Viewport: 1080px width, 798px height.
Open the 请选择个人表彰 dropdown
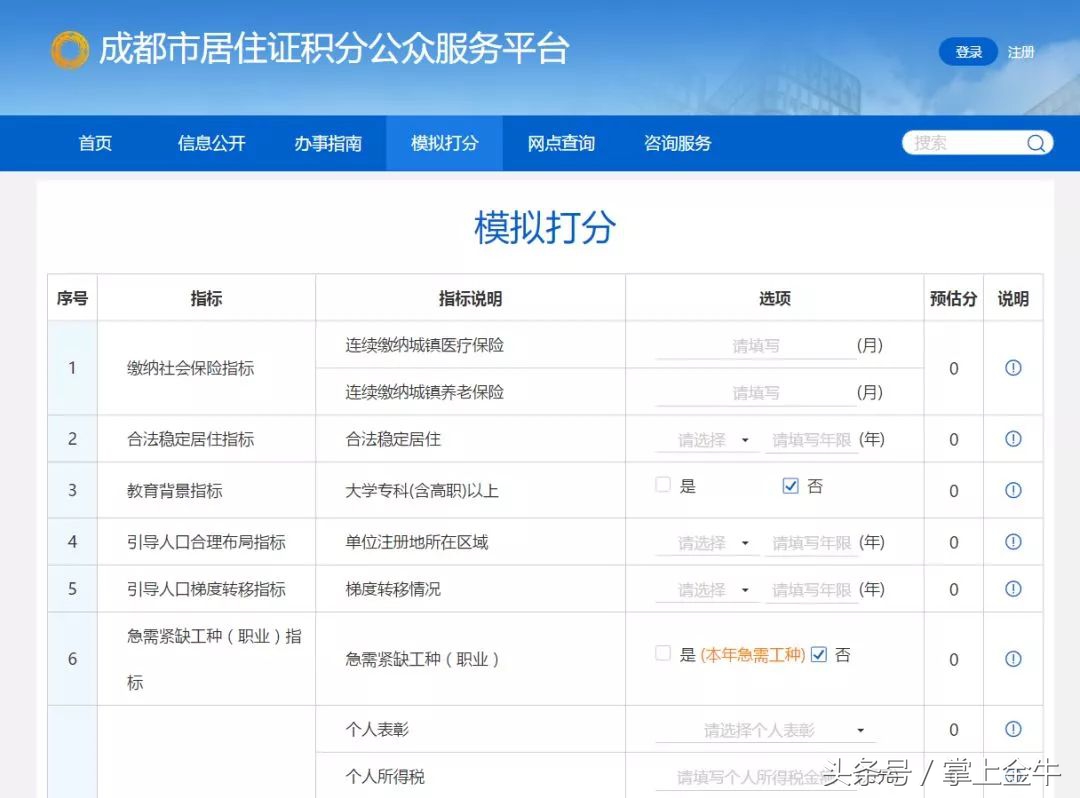765,729
